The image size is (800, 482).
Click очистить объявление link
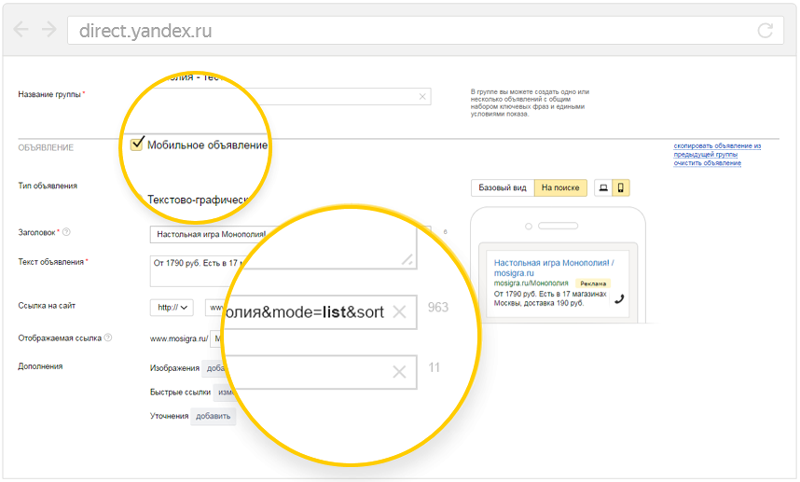[x=707, y=163]
